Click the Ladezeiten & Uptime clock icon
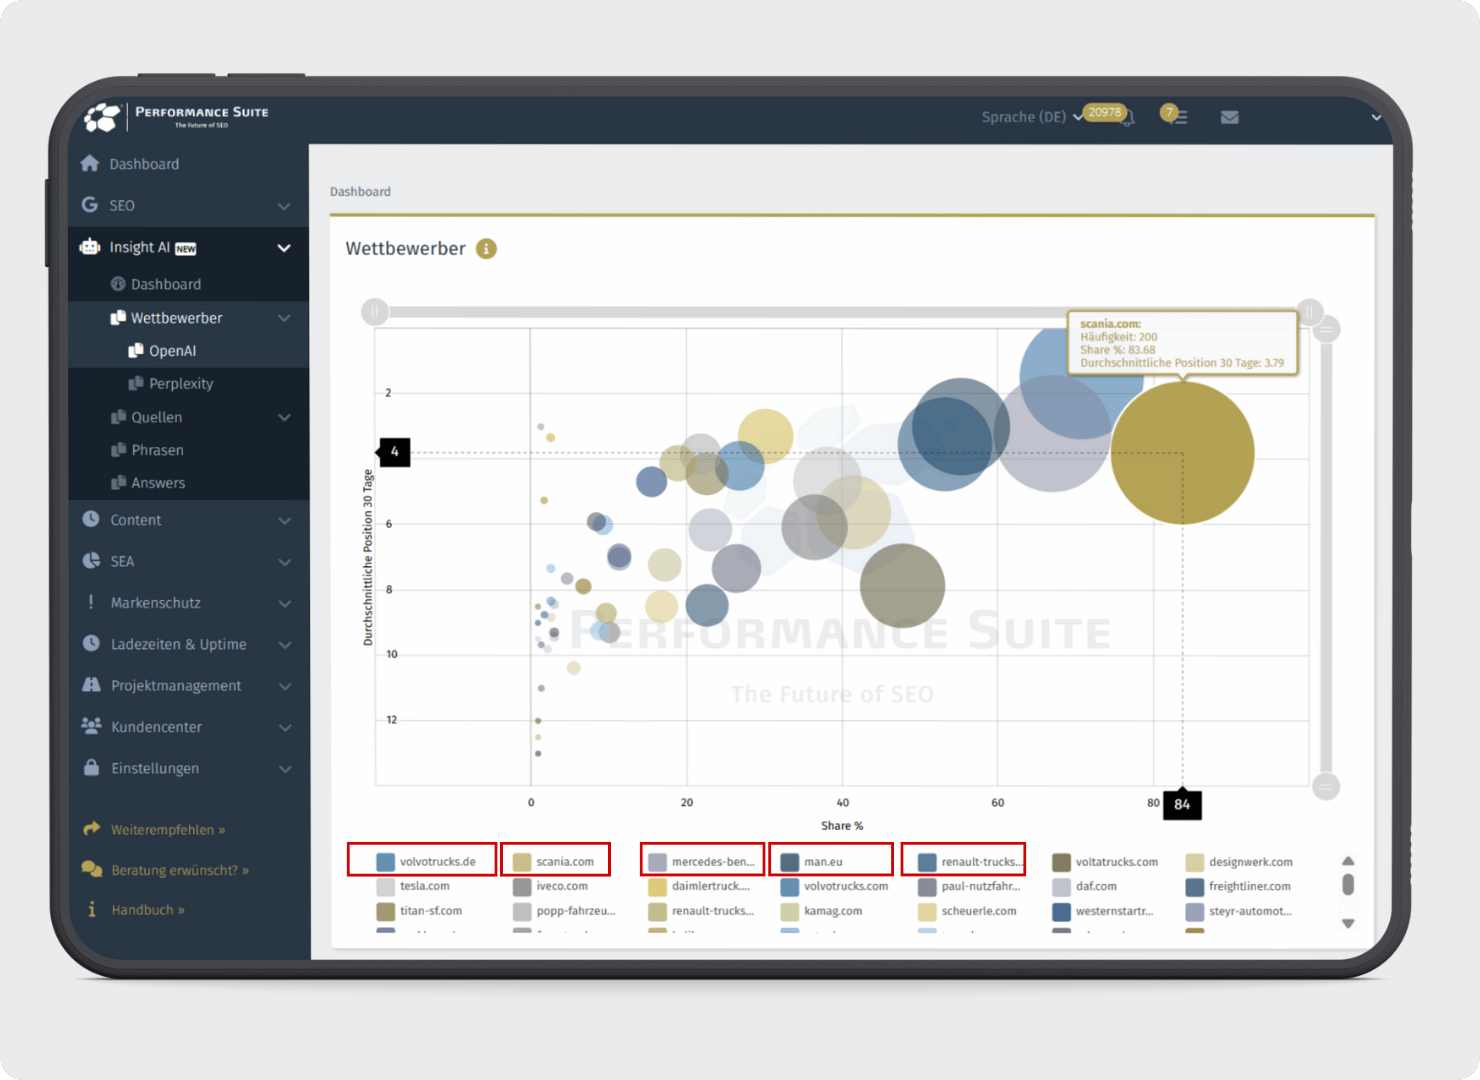This screenshot has height=1080, width=1480. point(91,643)
